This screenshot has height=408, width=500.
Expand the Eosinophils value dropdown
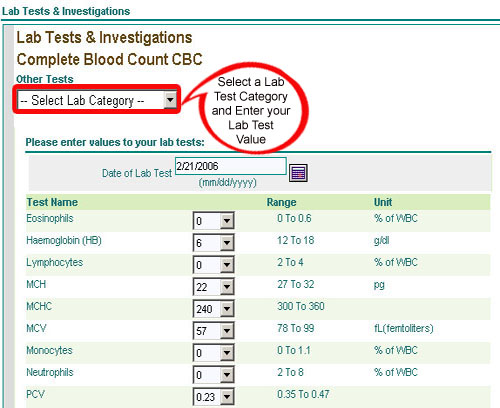click(213, 221)
